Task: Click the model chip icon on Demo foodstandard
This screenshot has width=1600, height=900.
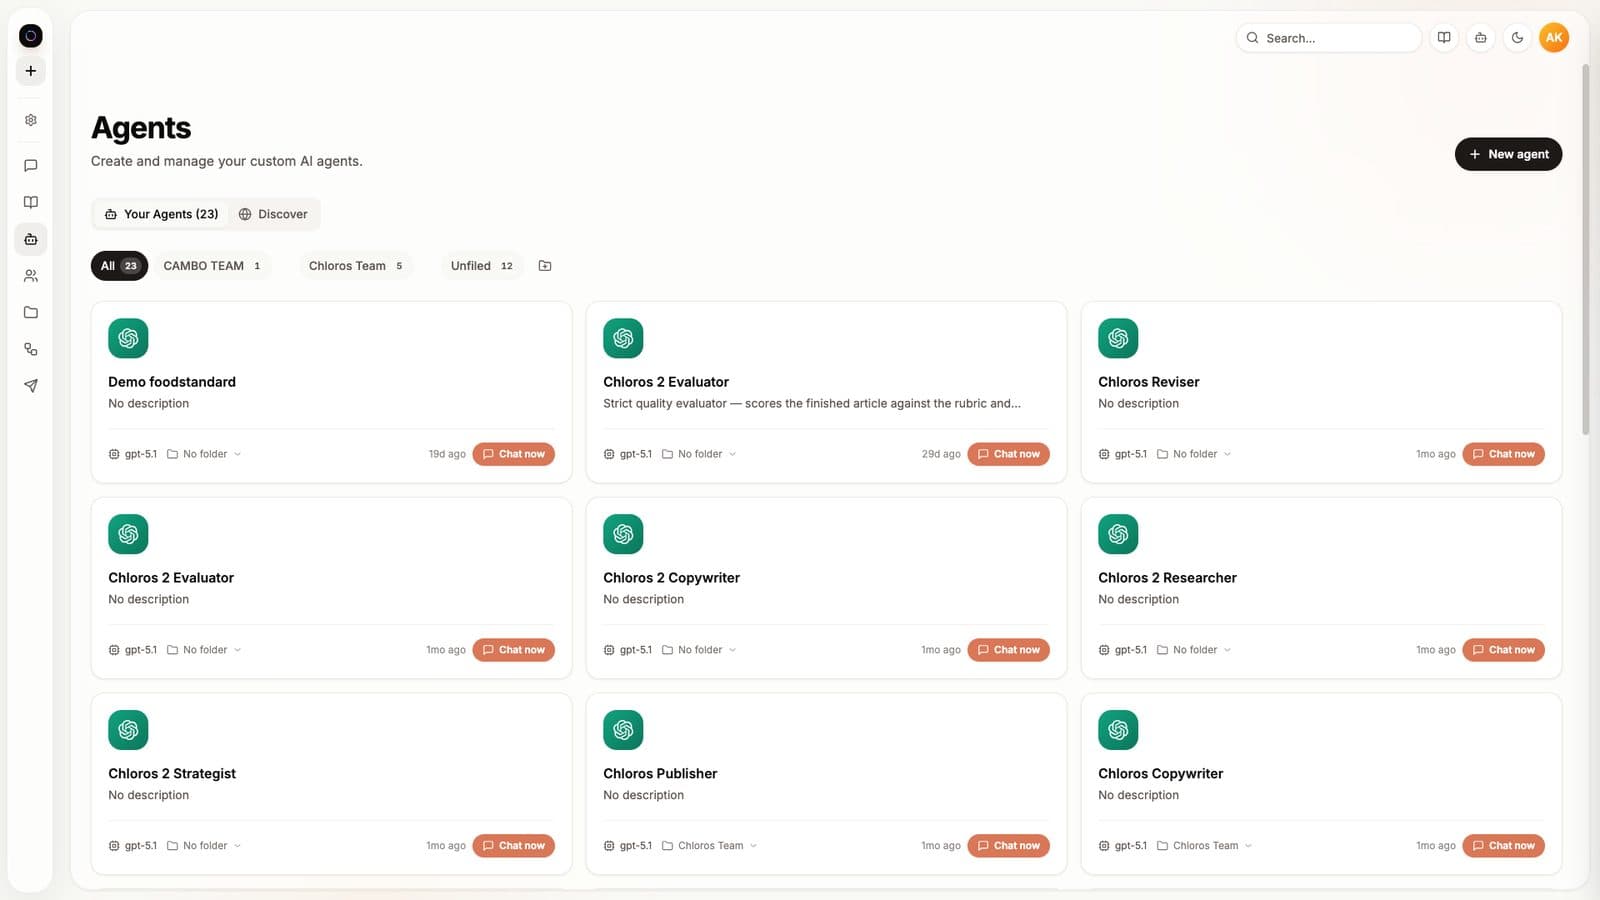Action: click(114, 454)
